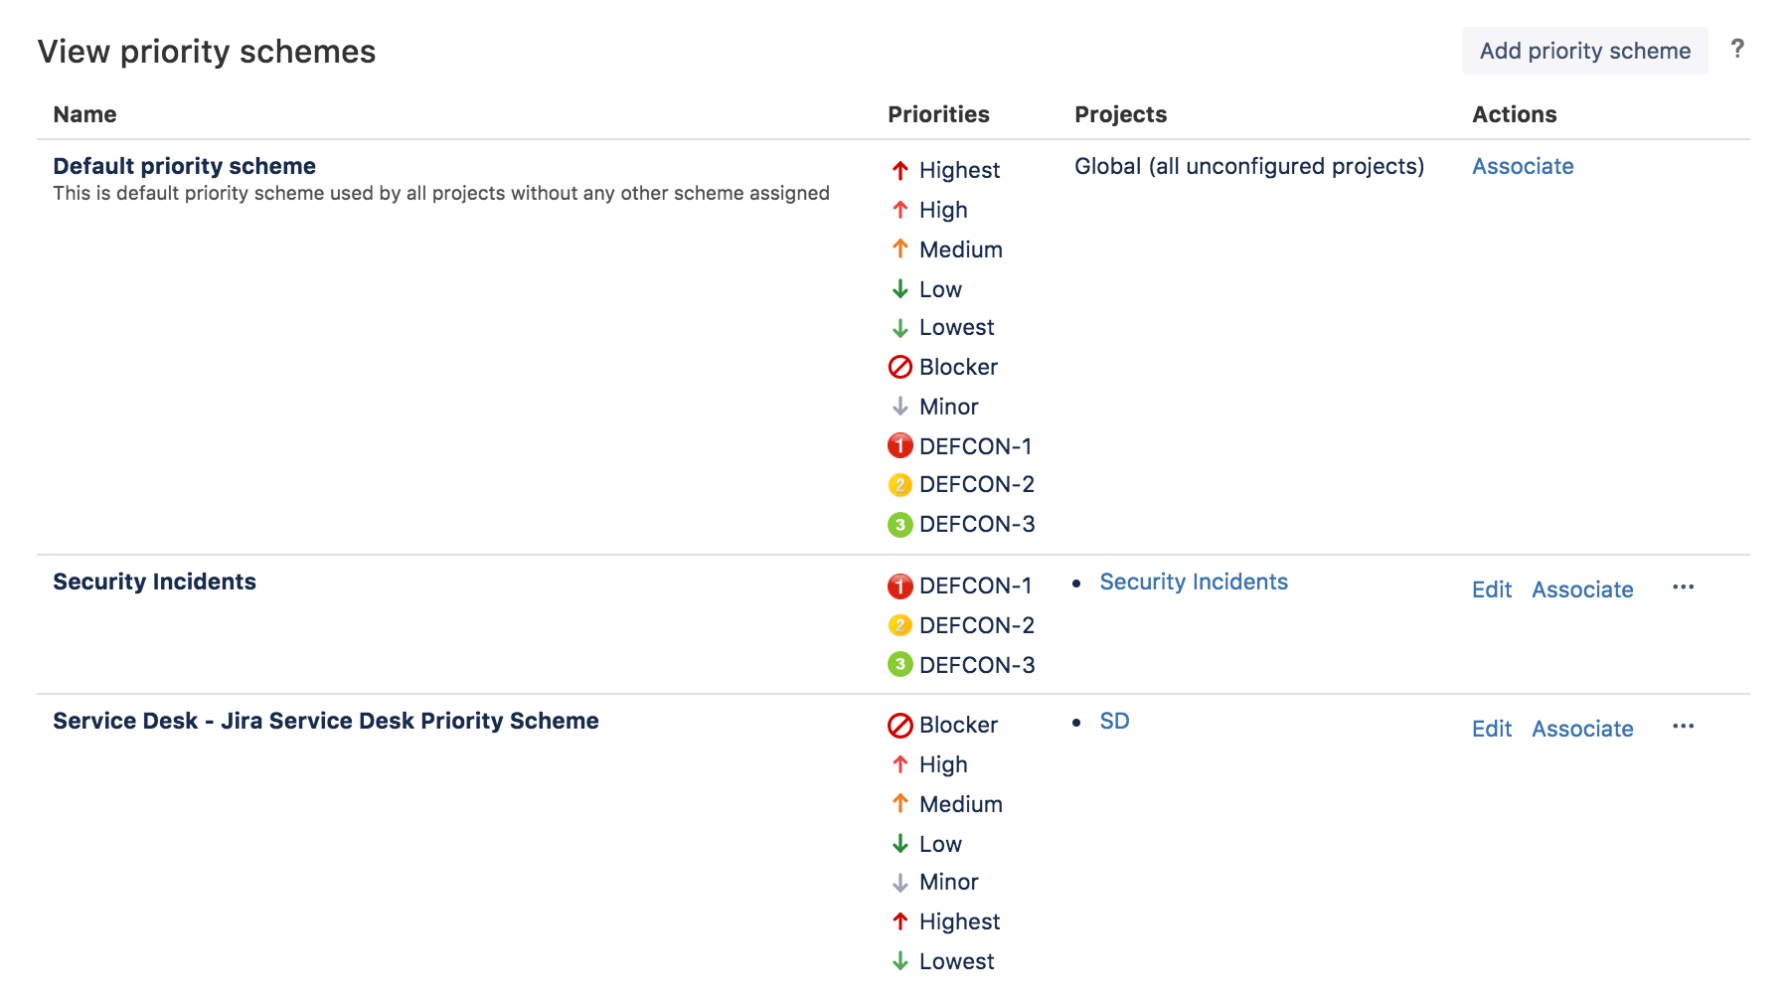Click the gray Minor priority arrow icon

point(899,406)
